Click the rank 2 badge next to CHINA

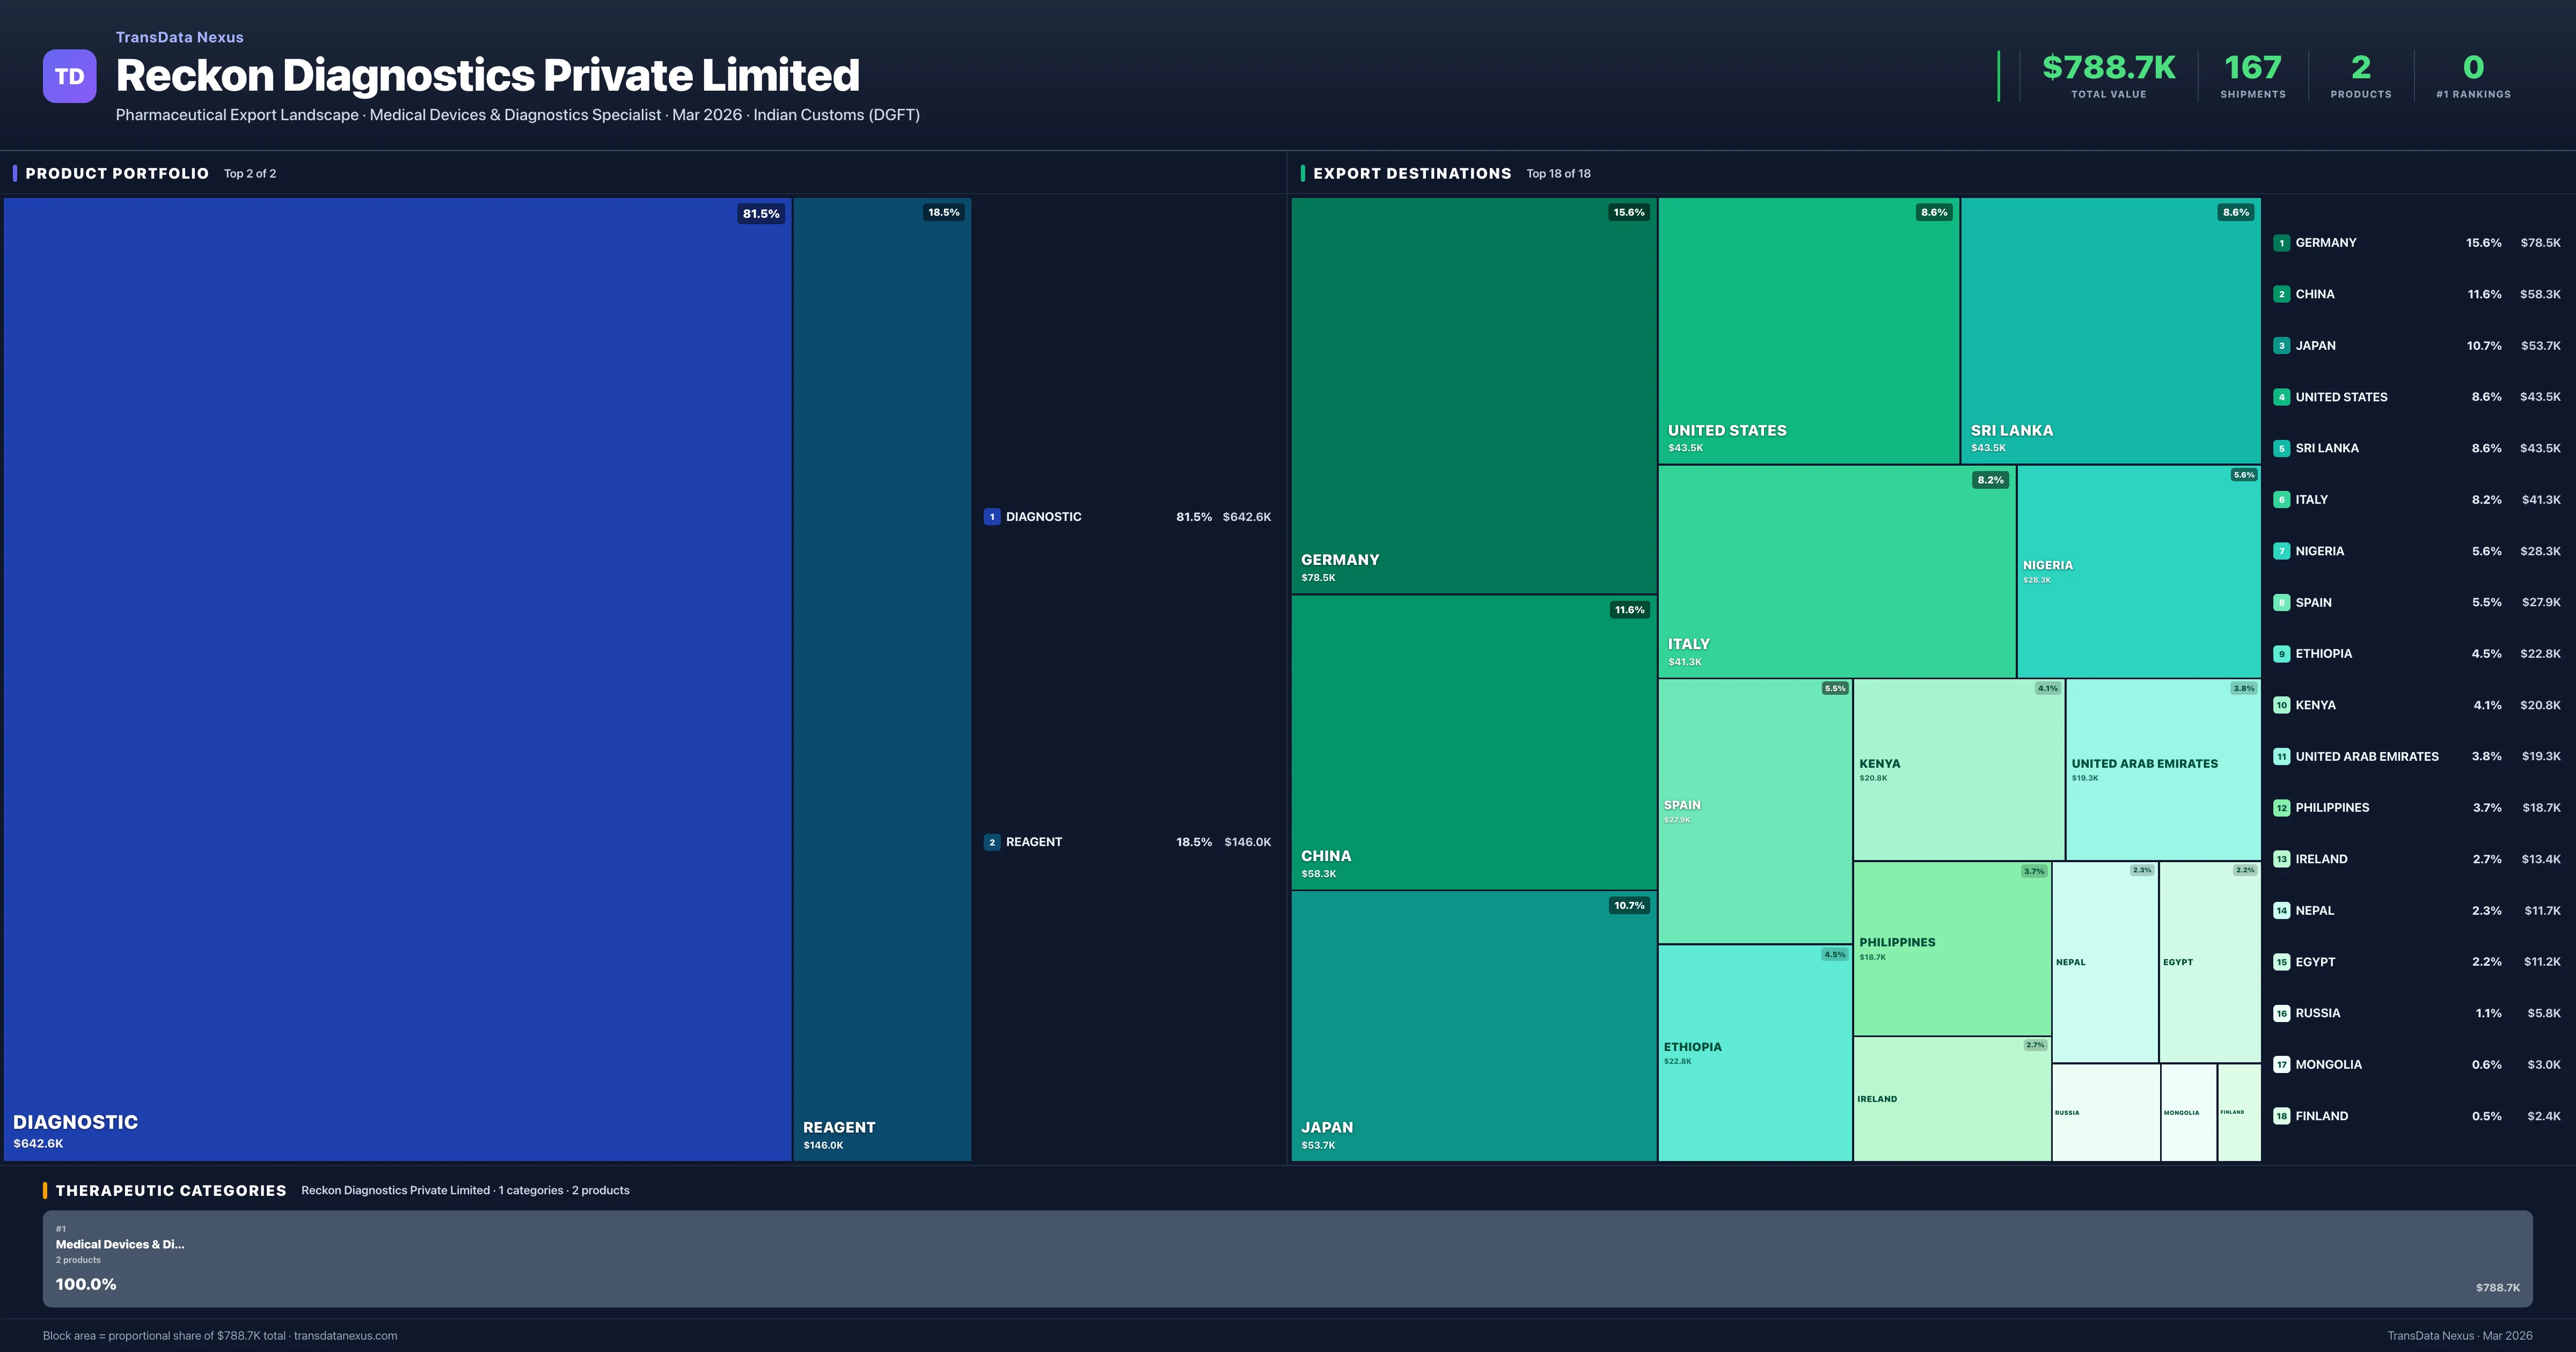click(x=2283, y=294)
